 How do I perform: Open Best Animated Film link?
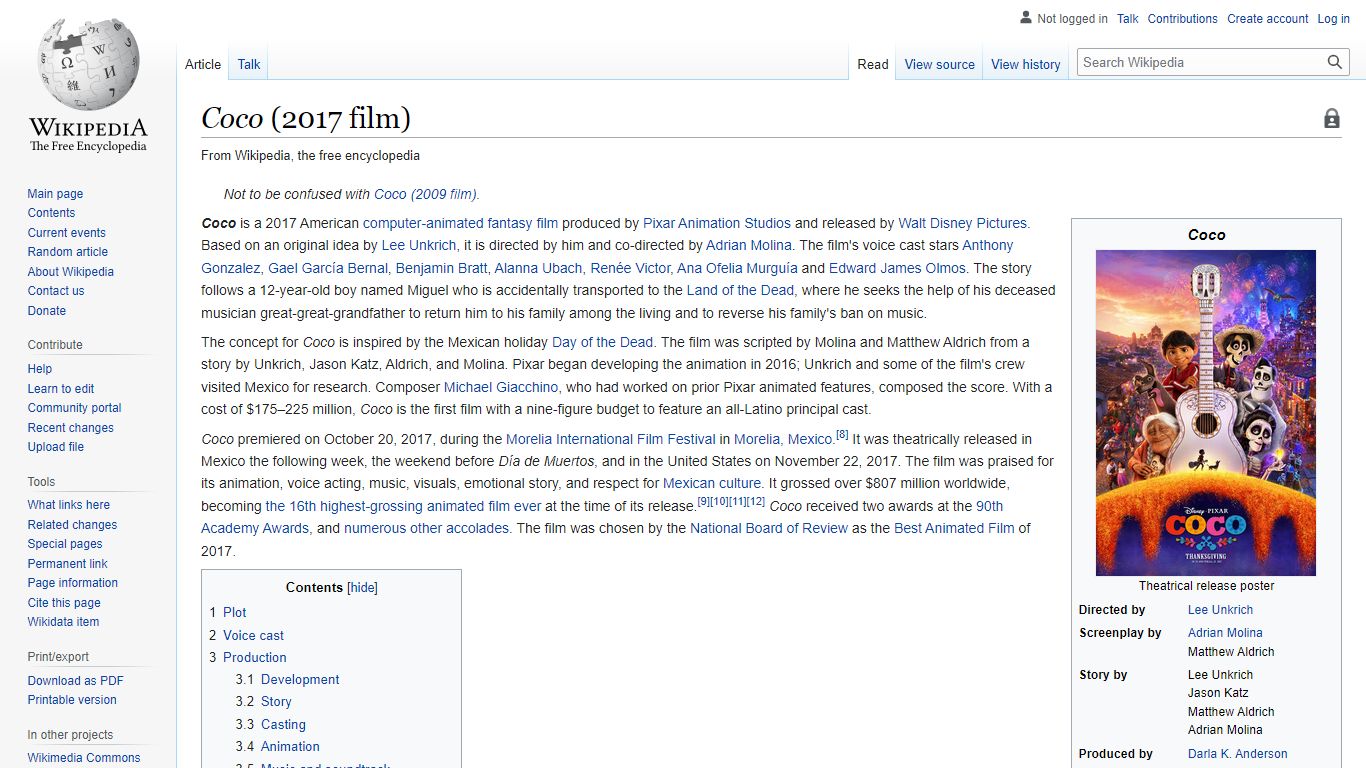(x=954, y=528)
